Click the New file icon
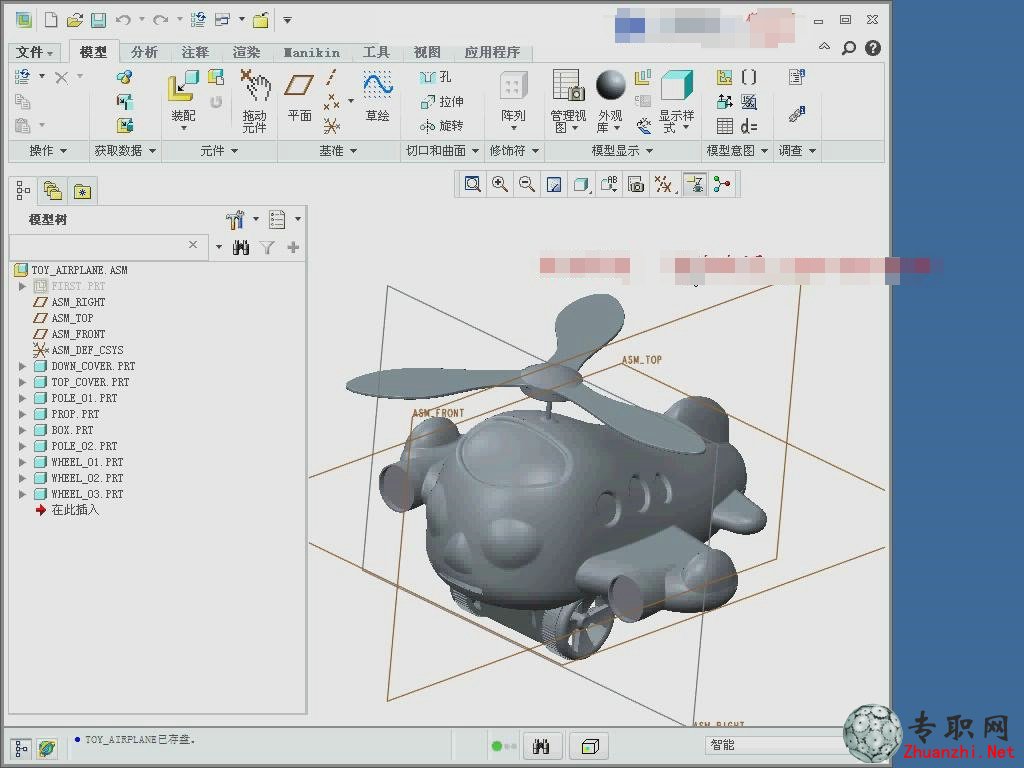 click(50, 20)
